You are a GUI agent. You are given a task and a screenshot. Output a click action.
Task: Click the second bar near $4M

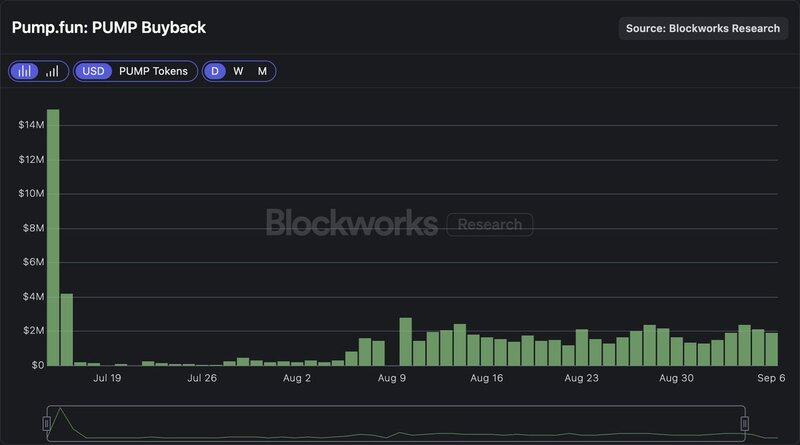click(66, 330)
